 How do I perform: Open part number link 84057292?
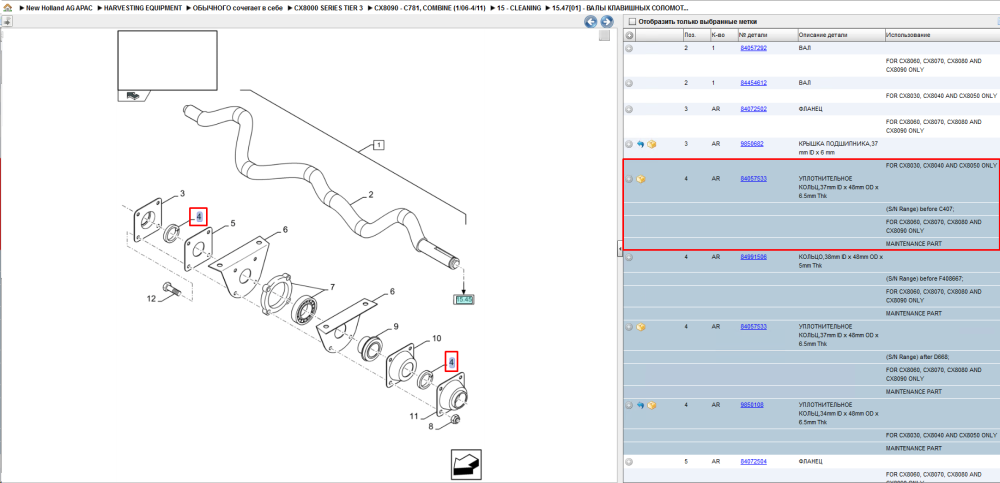click(753, 48)
